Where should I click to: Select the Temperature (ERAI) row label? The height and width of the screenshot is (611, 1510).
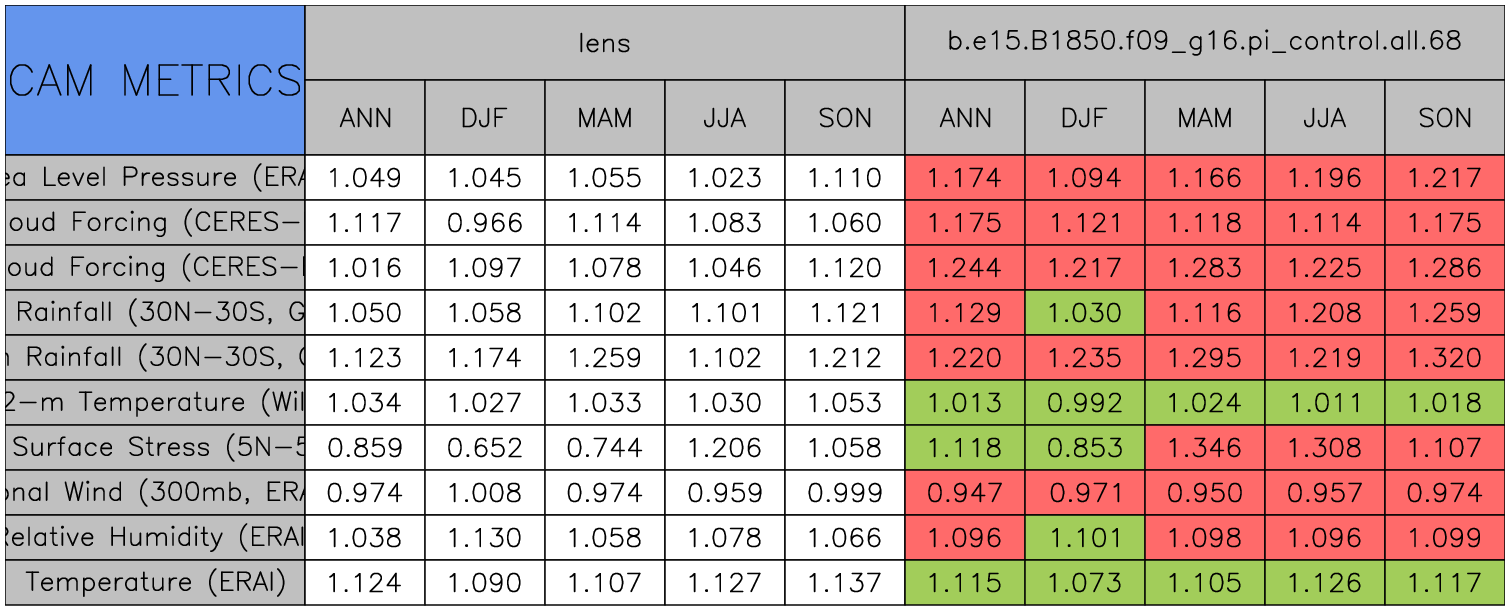pos(154,583)
